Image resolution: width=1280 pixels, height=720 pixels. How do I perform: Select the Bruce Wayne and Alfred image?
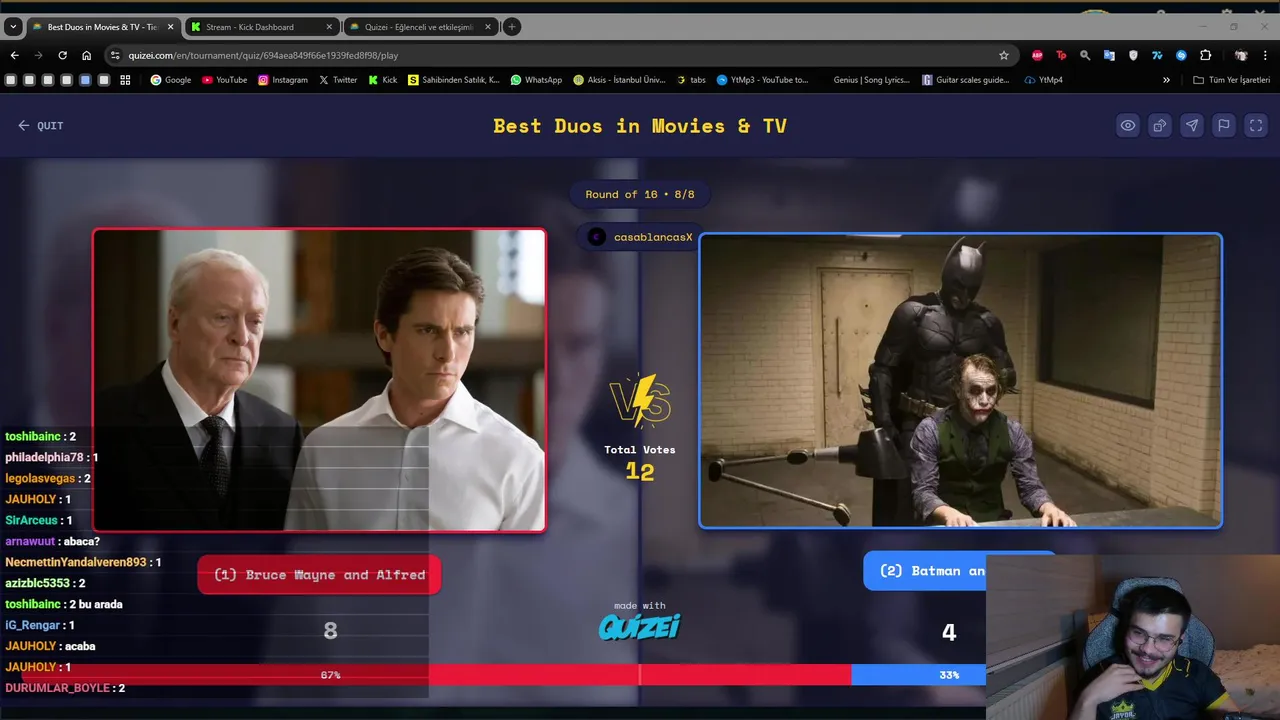319,380
